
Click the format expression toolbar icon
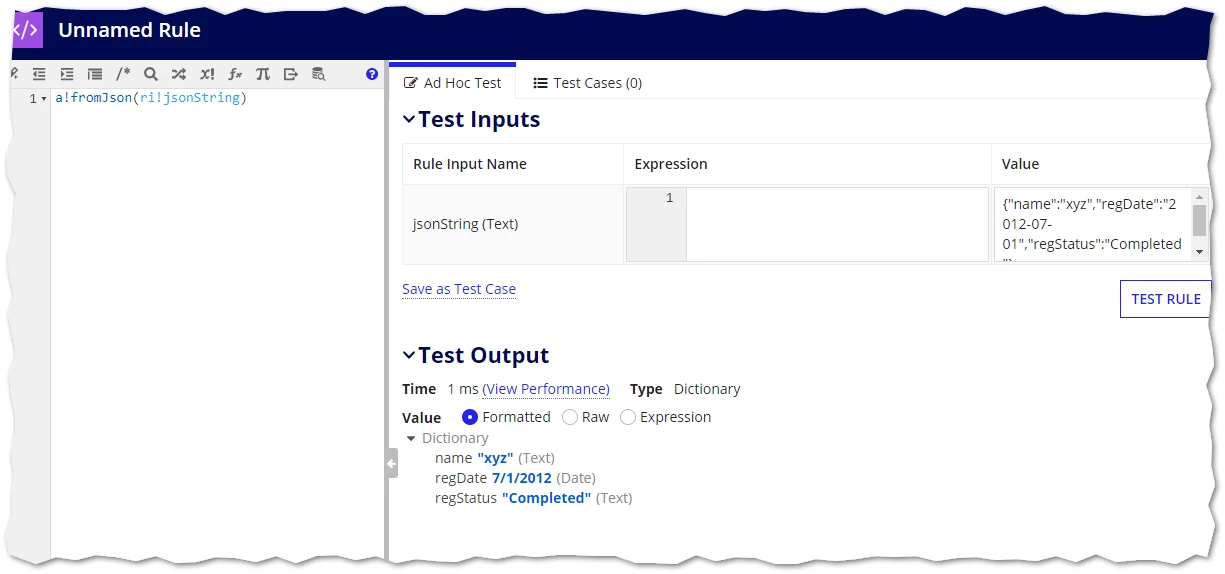click(x=95, y=74)
